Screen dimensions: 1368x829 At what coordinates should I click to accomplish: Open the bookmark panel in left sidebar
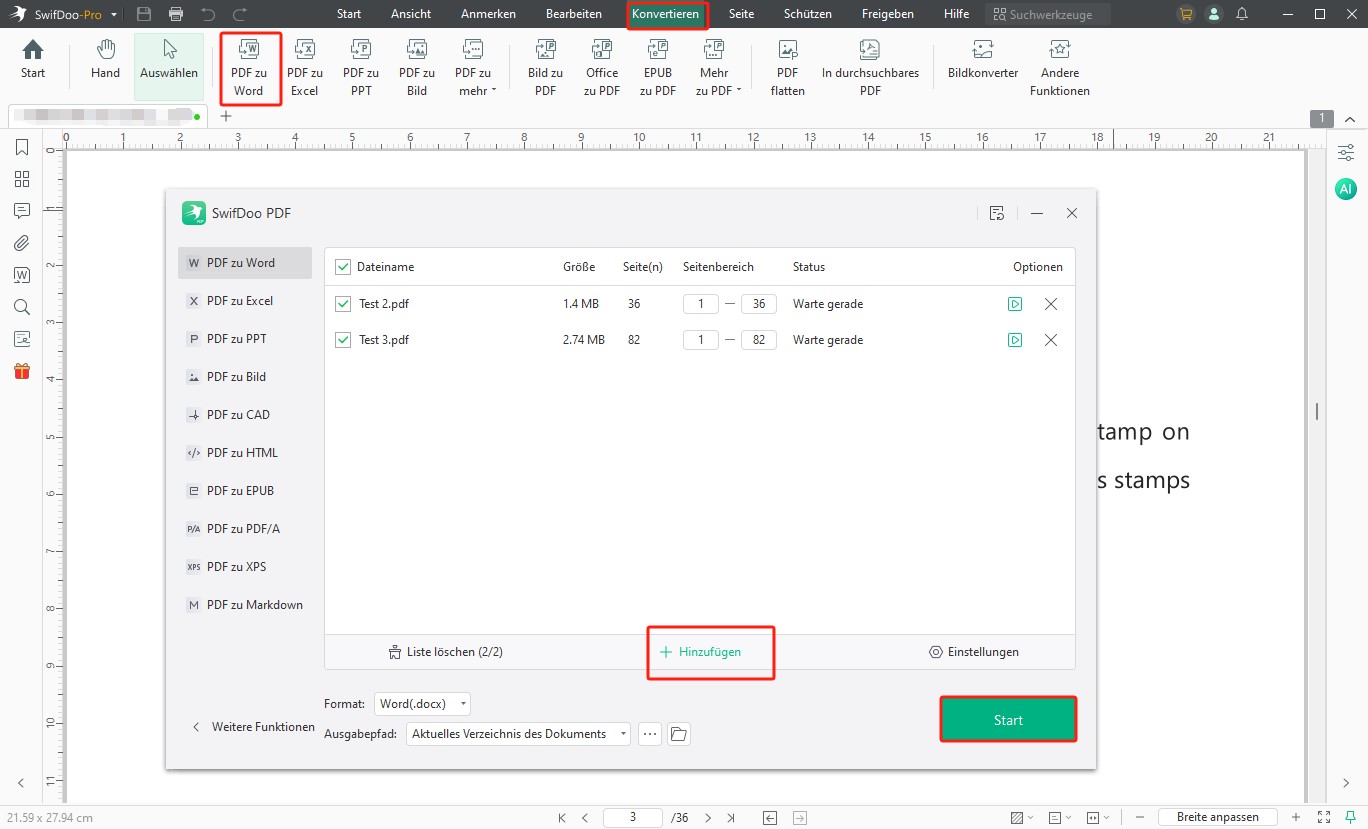point(22,148)
